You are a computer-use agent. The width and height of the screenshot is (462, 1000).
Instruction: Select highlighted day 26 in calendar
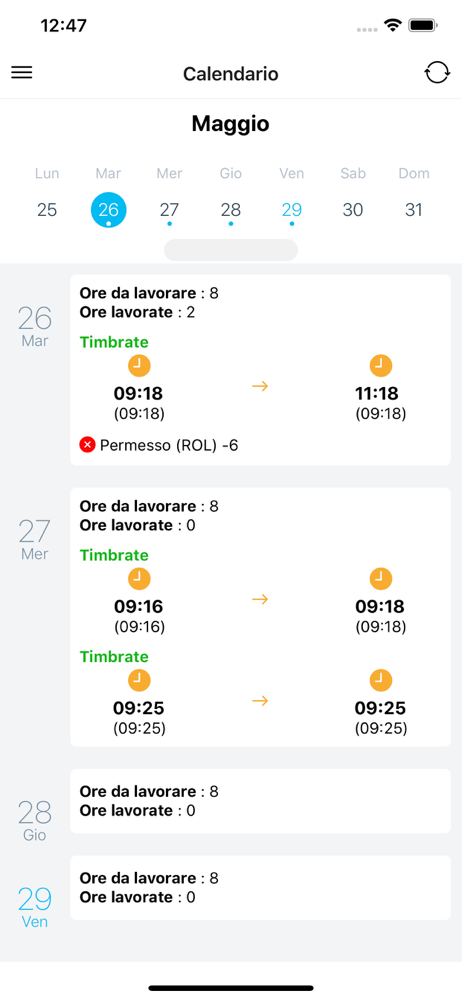pos(108,210)
